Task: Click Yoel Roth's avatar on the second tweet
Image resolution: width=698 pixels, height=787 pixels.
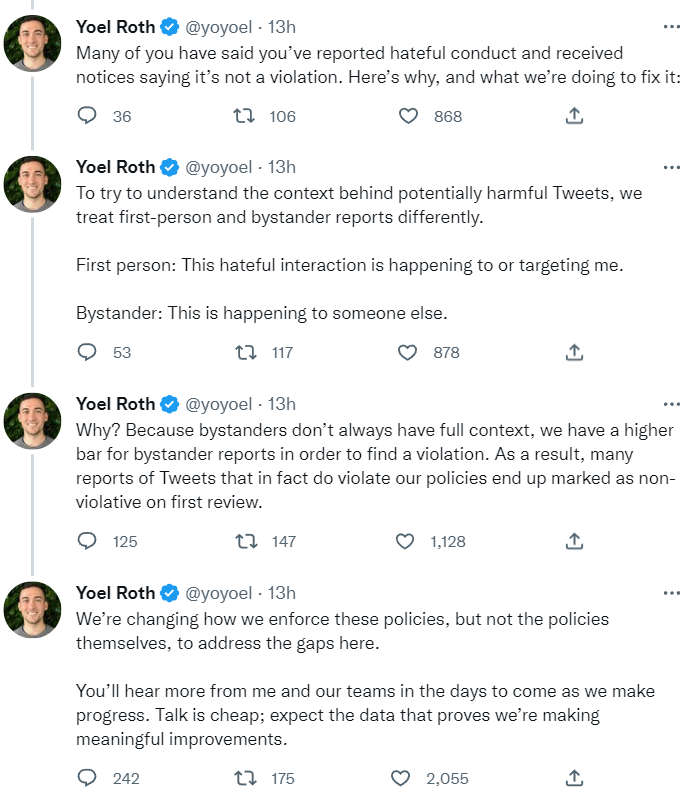Action: click(x=33, y=183)
